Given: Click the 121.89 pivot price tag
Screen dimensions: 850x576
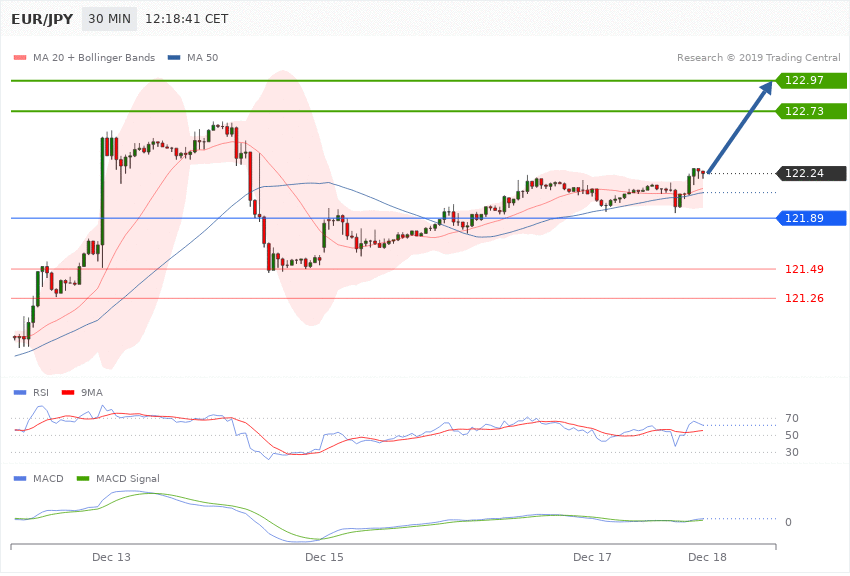Looking at the screenshot, I should click(812, 218).
